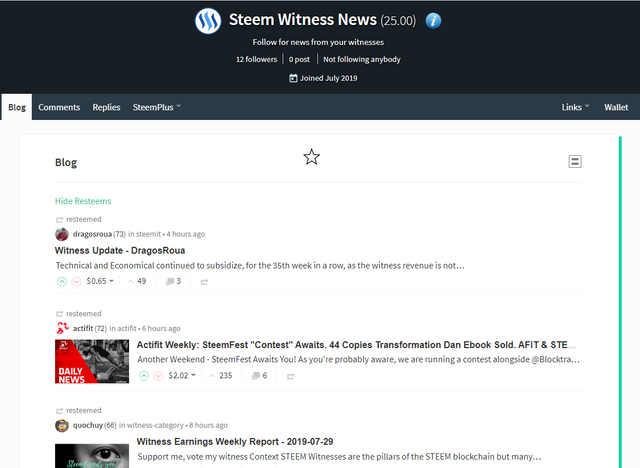Screen dimensions: 640x468
Task: Open the blue info icon
Action: click(x=433, y=20)
